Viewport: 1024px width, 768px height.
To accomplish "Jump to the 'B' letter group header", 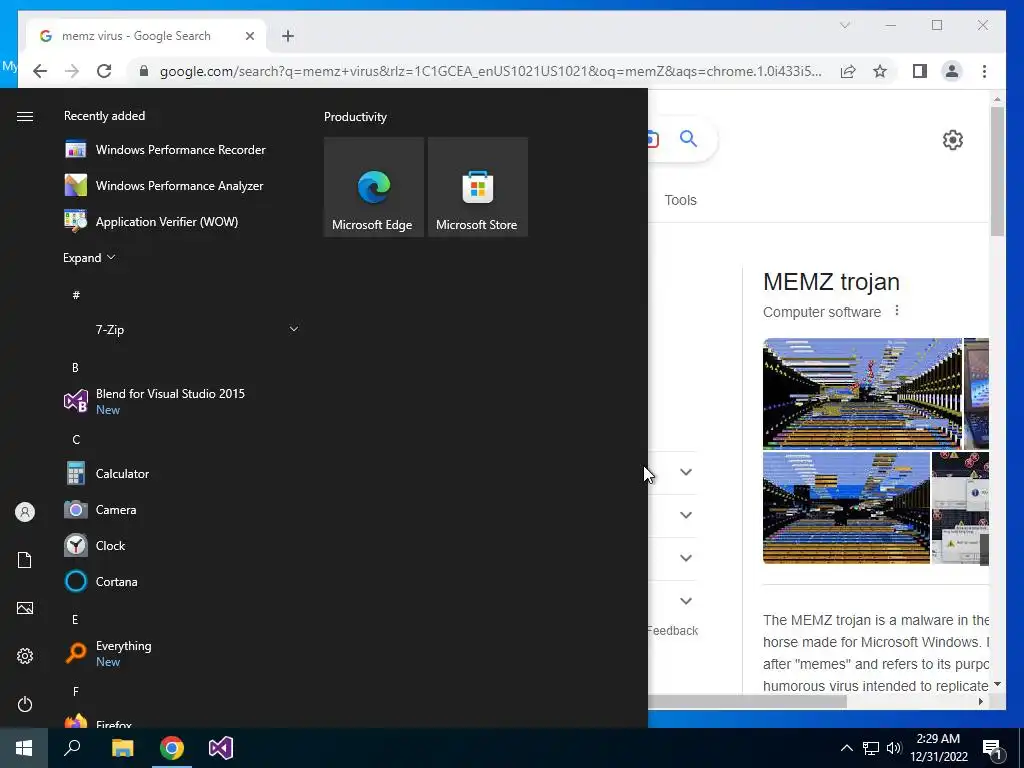I will (75, 368).
